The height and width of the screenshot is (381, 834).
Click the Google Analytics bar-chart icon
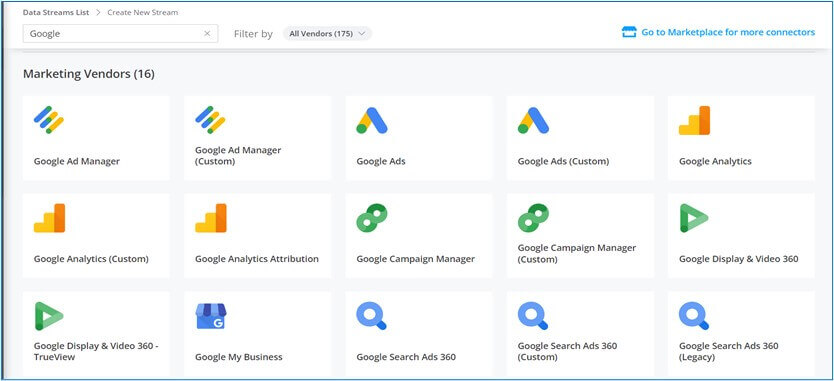(x=694, y=120)
